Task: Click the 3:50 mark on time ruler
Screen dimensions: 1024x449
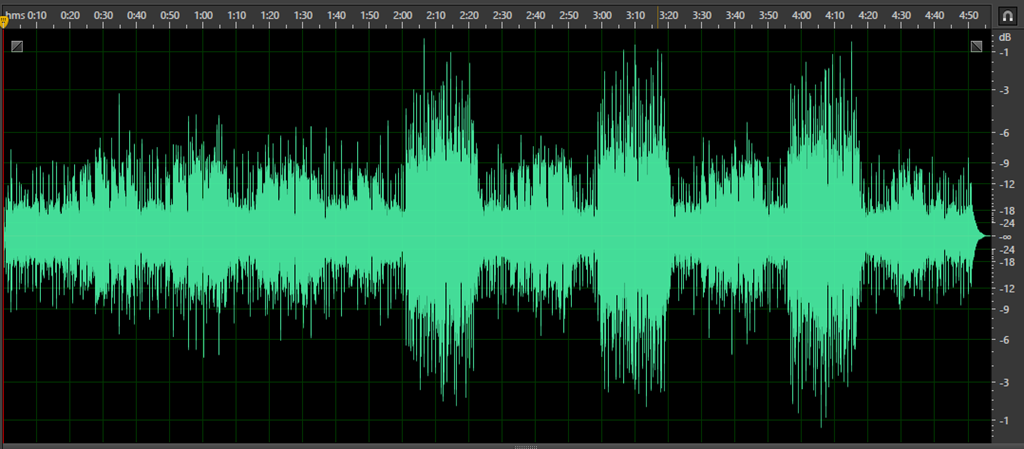Action: [x=769, y=14]
